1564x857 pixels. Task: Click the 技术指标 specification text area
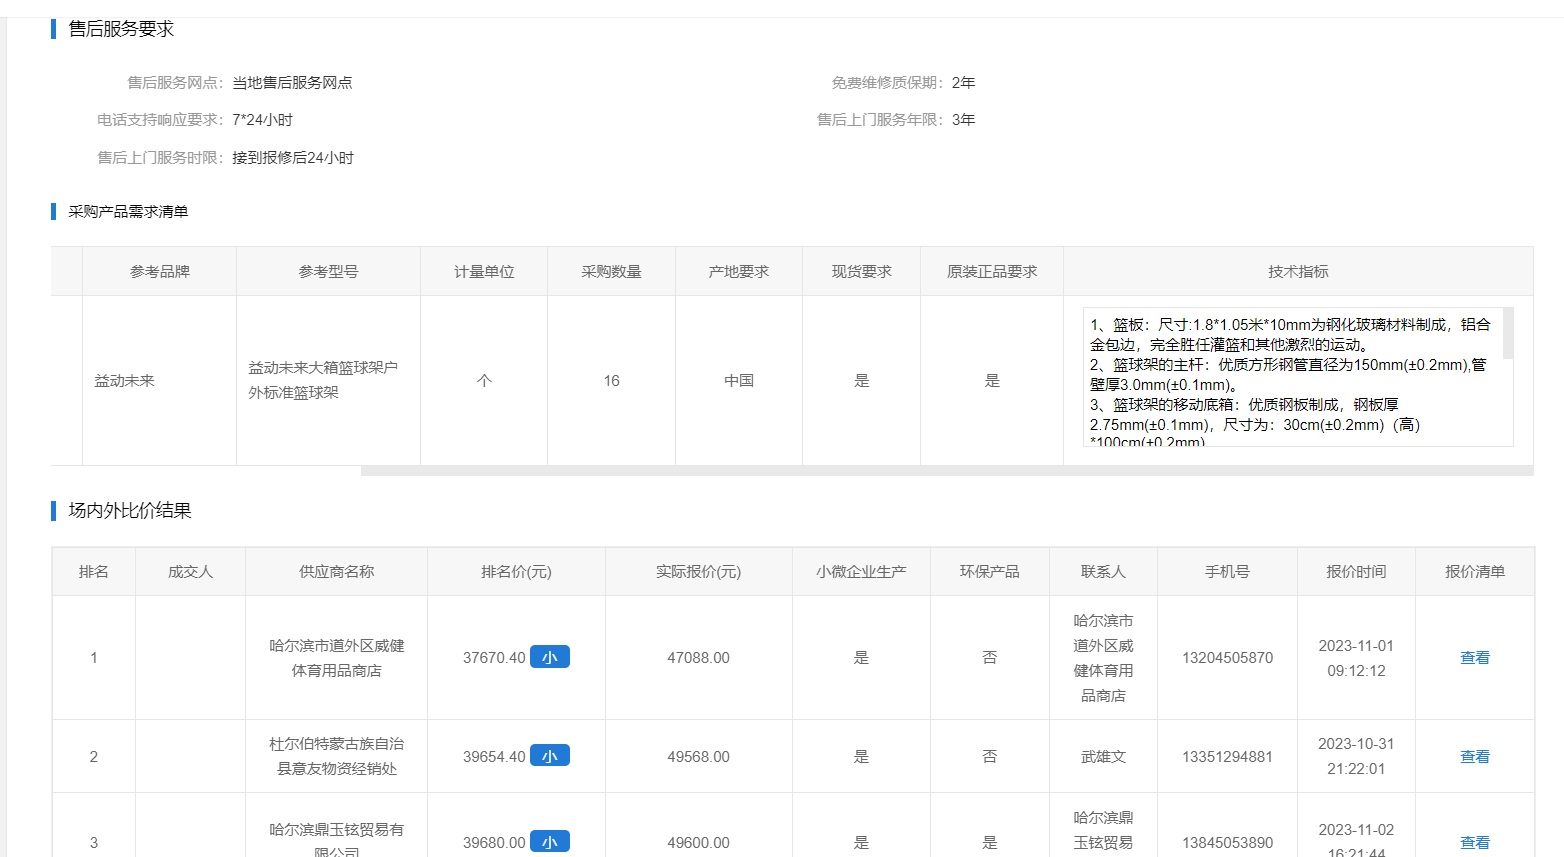(1290, 376)
